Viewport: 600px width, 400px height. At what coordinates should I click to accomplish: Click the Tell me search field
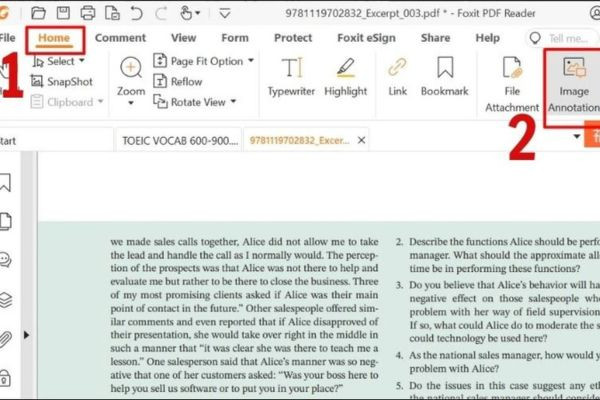click(x=562, y=38)
